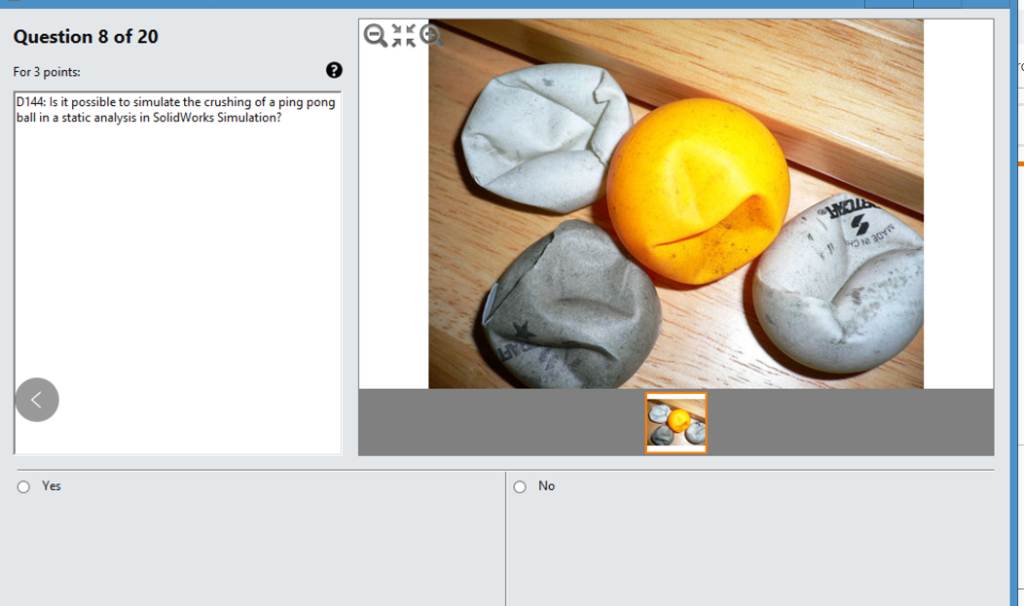This screenshot has width=1024, height=606.
Task: Click the magnifier-with-minus icon above the image
Action: [375, 35]
